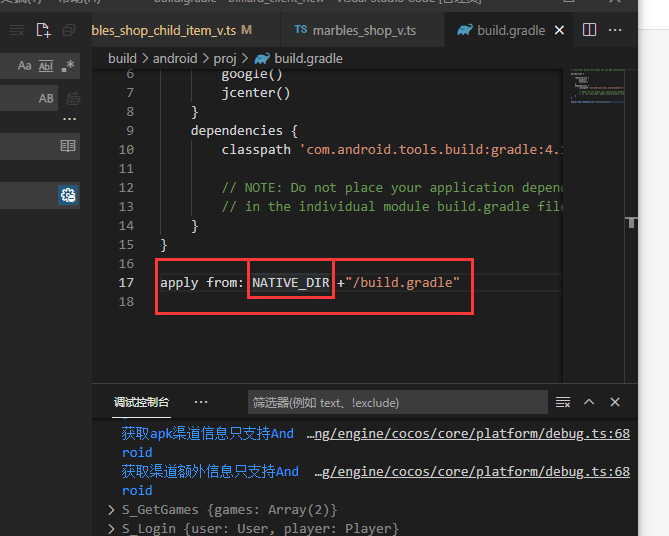Click the Replace All icon
669x536 pixels.
(x=73, y=99)
